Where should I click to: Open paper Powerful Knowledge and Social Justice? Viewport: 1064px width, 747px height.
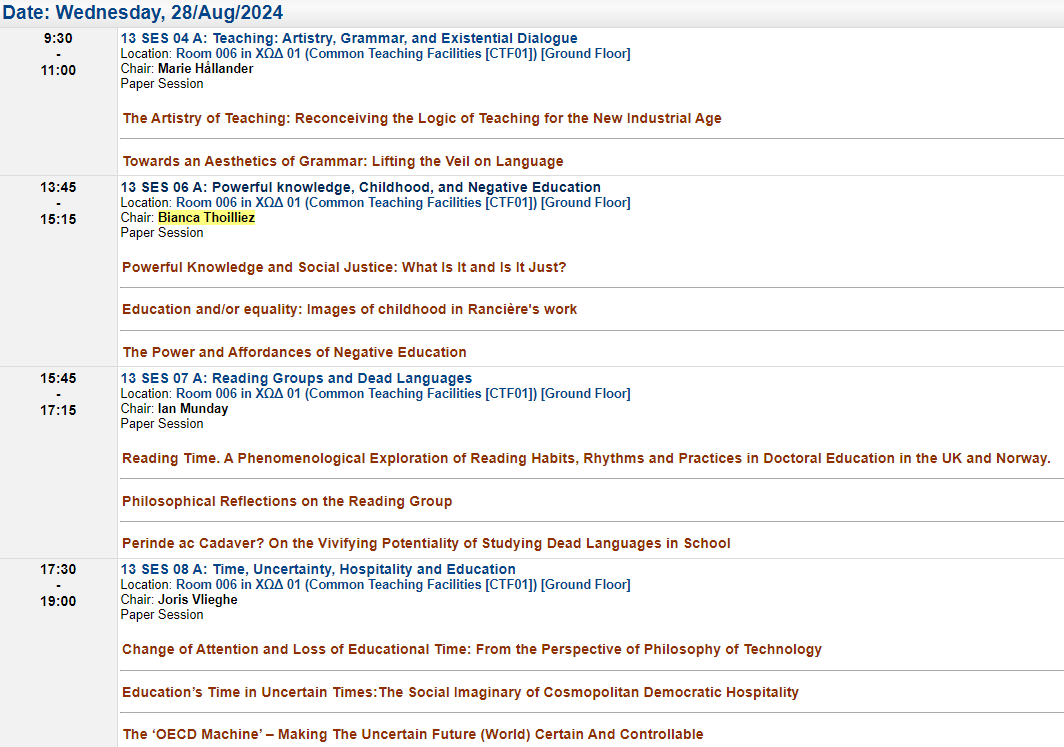click(x=344, y=267)
